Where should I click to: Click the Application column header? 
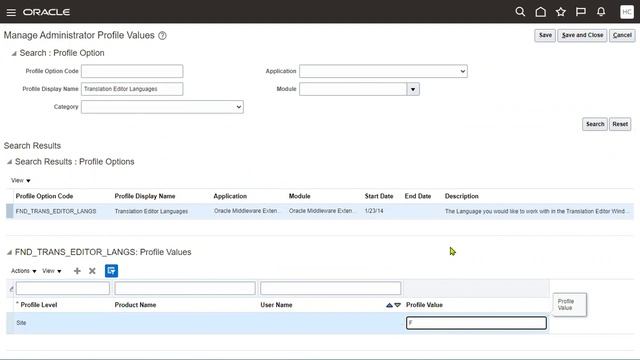pyautogui.click(x=230, y=196)
